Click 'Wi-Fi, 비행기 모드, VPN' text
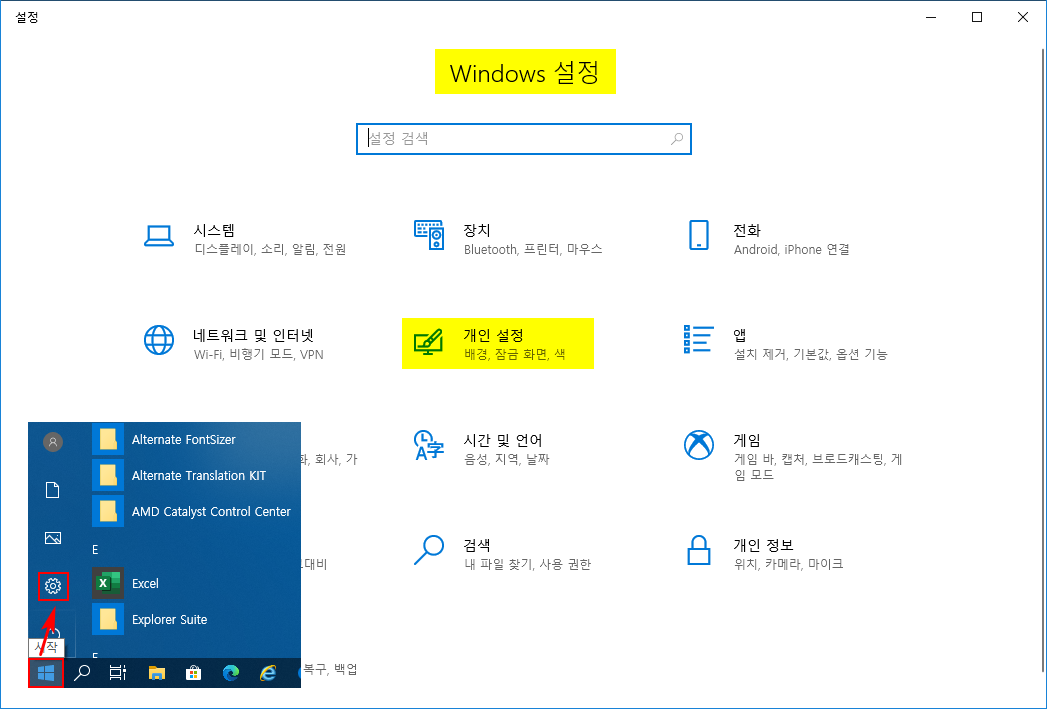 click(258, 354)
